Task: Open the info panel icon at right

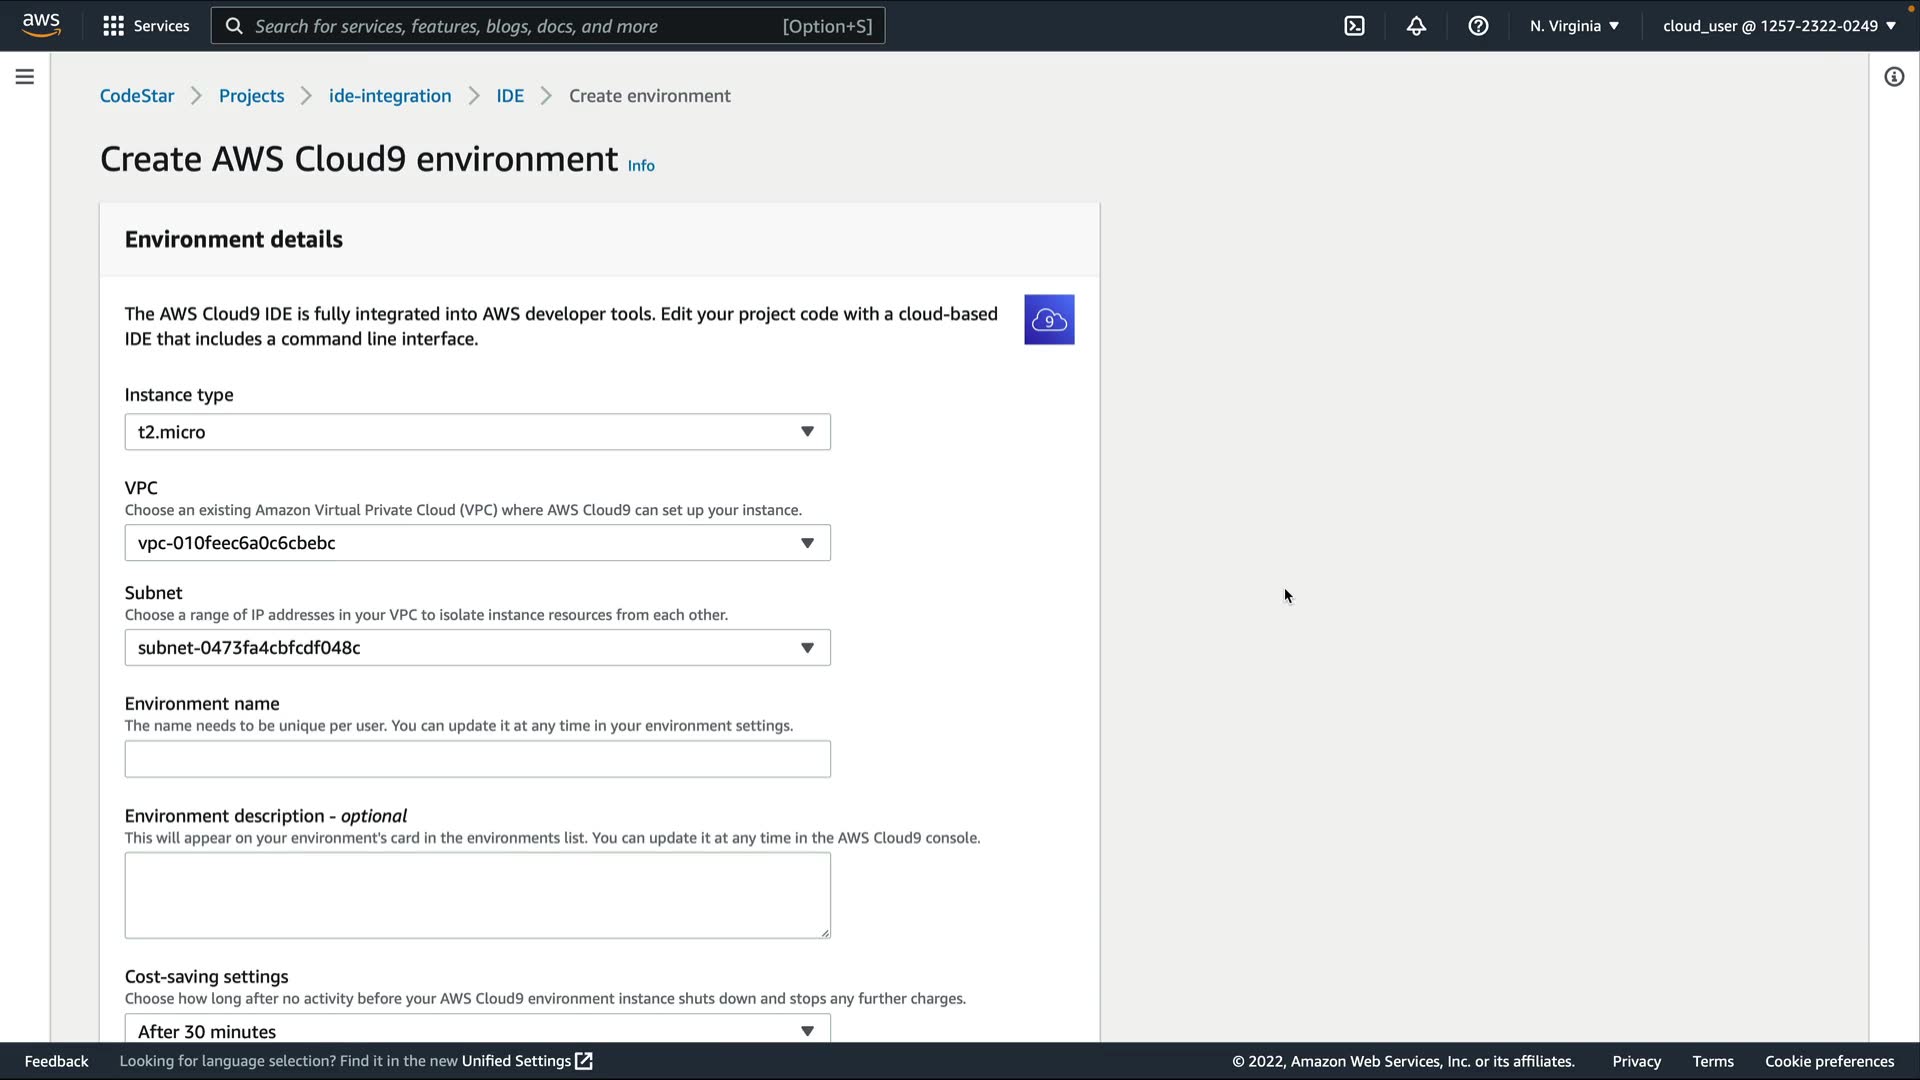Action: pos(1894,77)
